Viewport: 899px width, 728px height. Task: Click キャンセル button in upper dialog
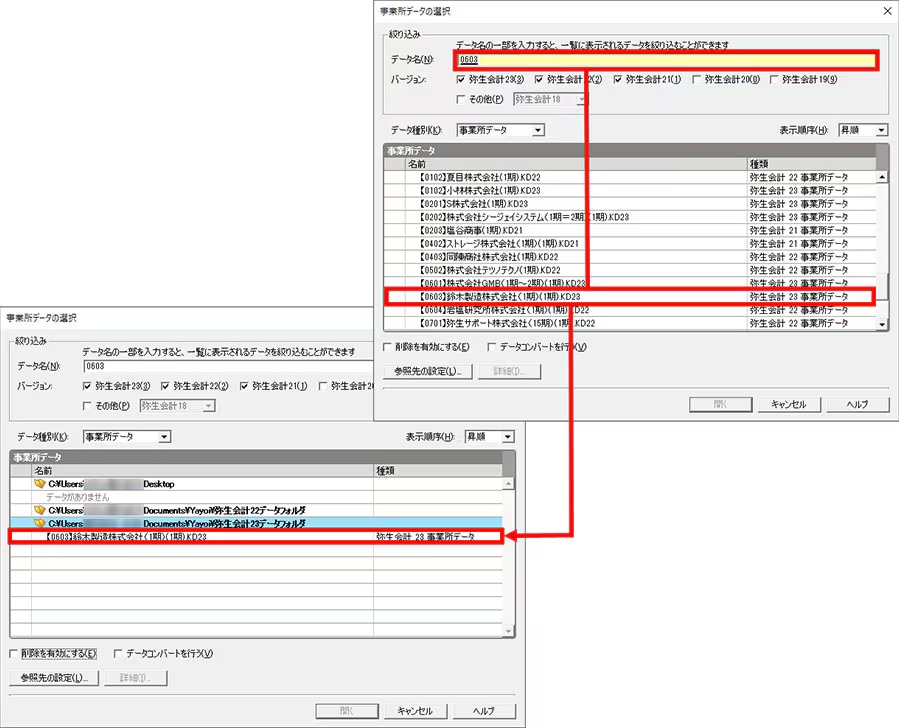pyautogui.click(x=789, y=405)
